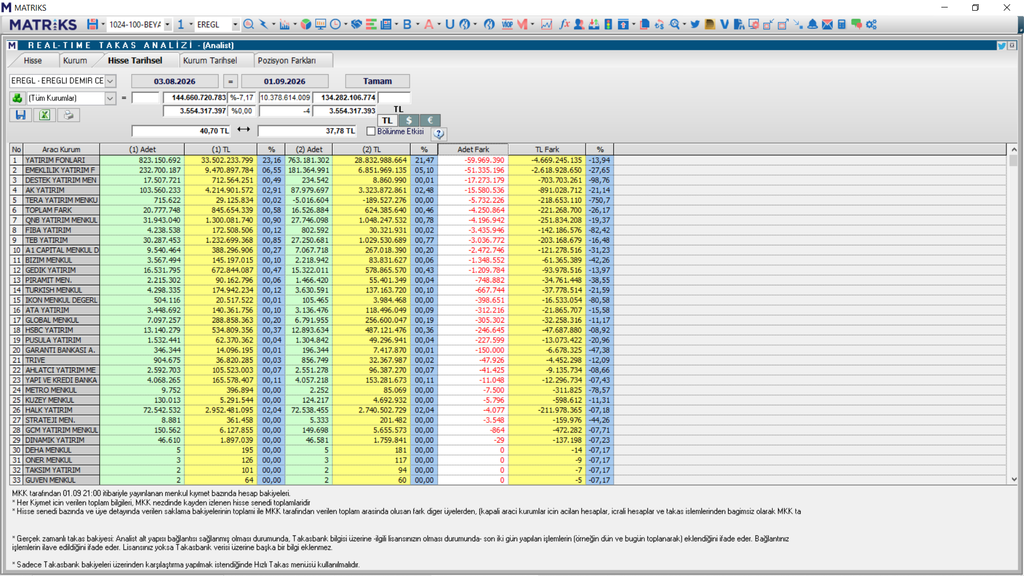This screenshot has height=576, width=1024.
Task: Sort by the Adet Fark column header
Action: pos(473,150)
